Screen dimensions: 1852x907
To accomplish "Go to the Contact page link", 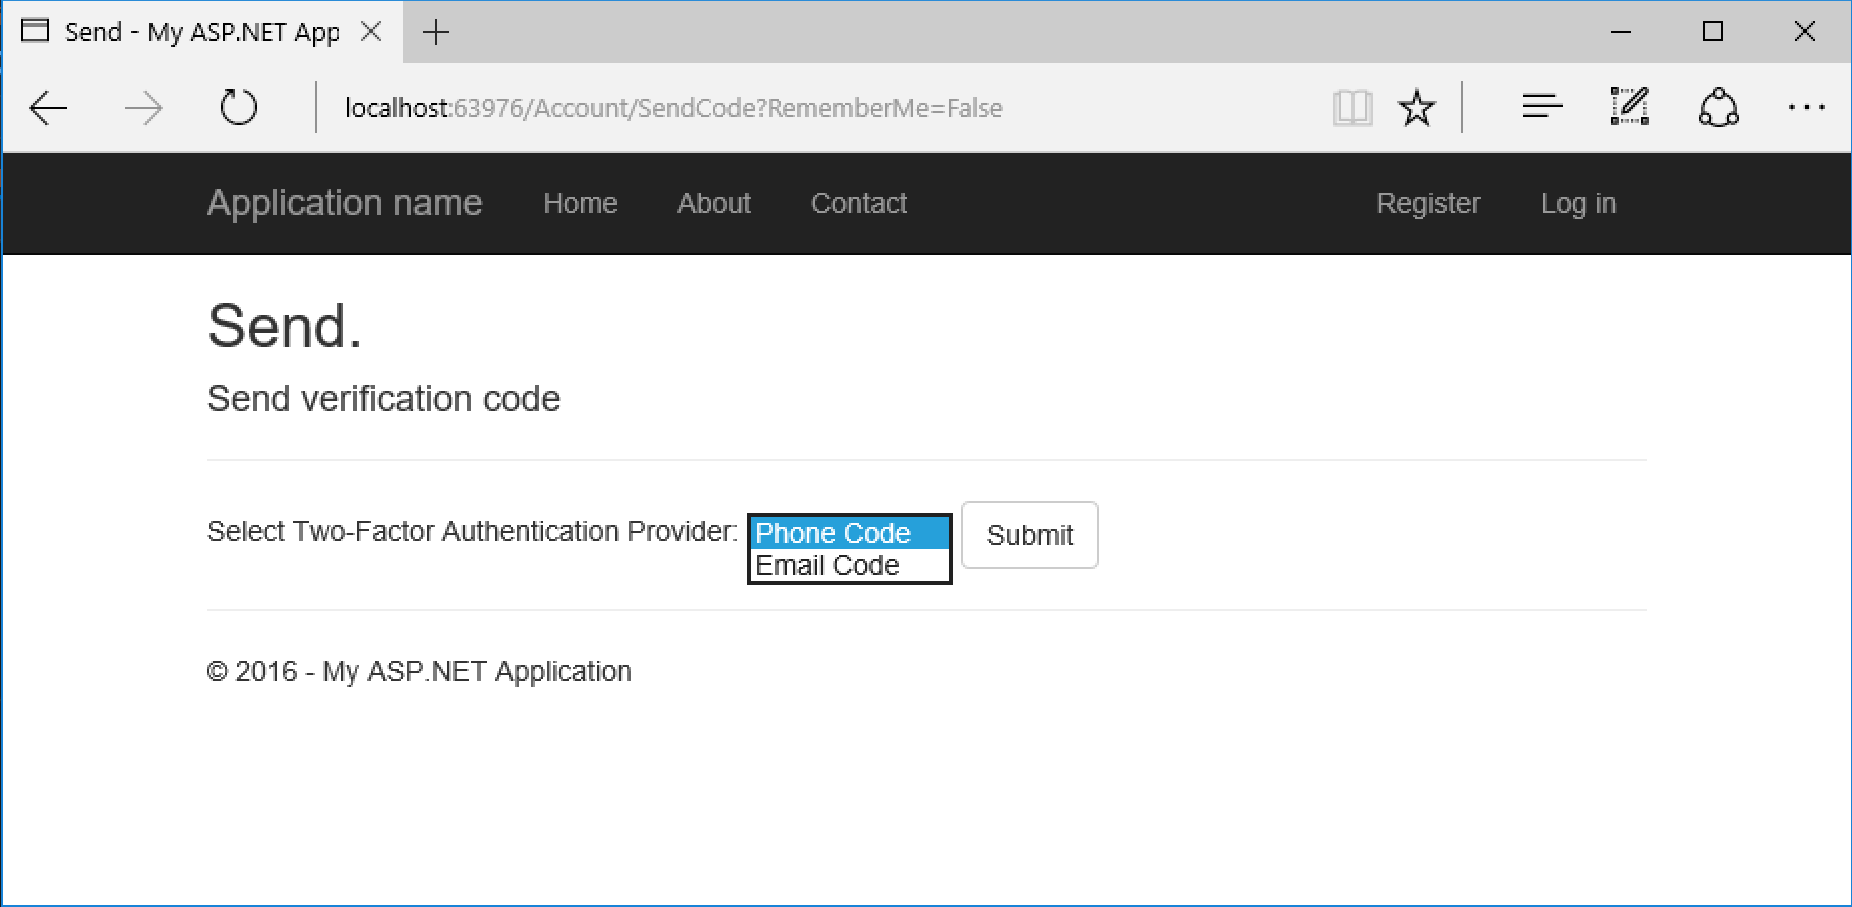I will pyautogui.click(x=859, y=203).
